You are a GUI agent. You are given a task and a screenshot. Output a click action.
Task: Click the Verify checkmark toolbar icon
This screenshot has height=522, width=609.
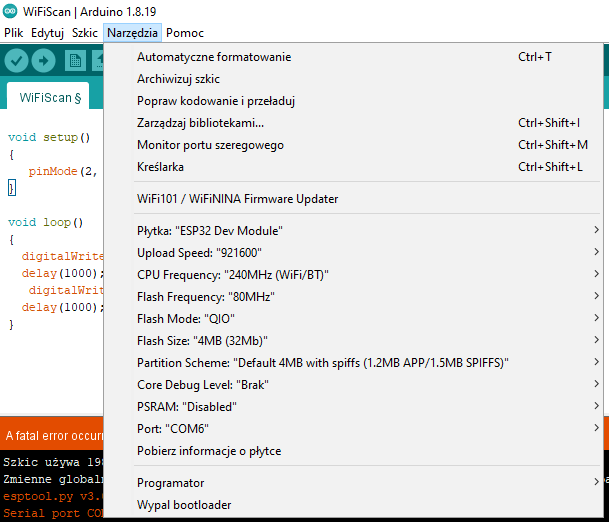[x=16, y=61]
